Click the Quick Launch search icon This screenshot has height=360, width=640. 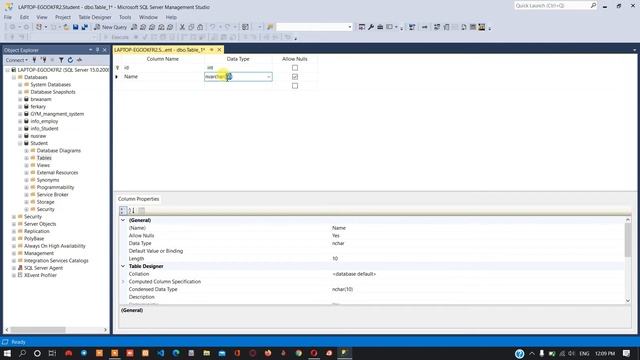593,5
